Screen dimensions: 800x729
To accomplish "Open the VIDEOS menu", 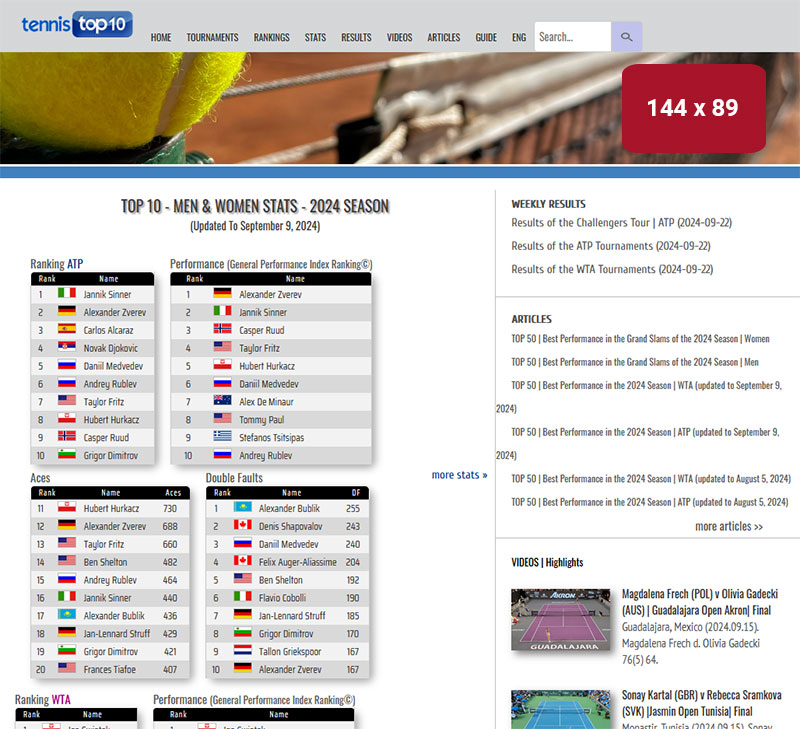I will [x=399, y=37].
